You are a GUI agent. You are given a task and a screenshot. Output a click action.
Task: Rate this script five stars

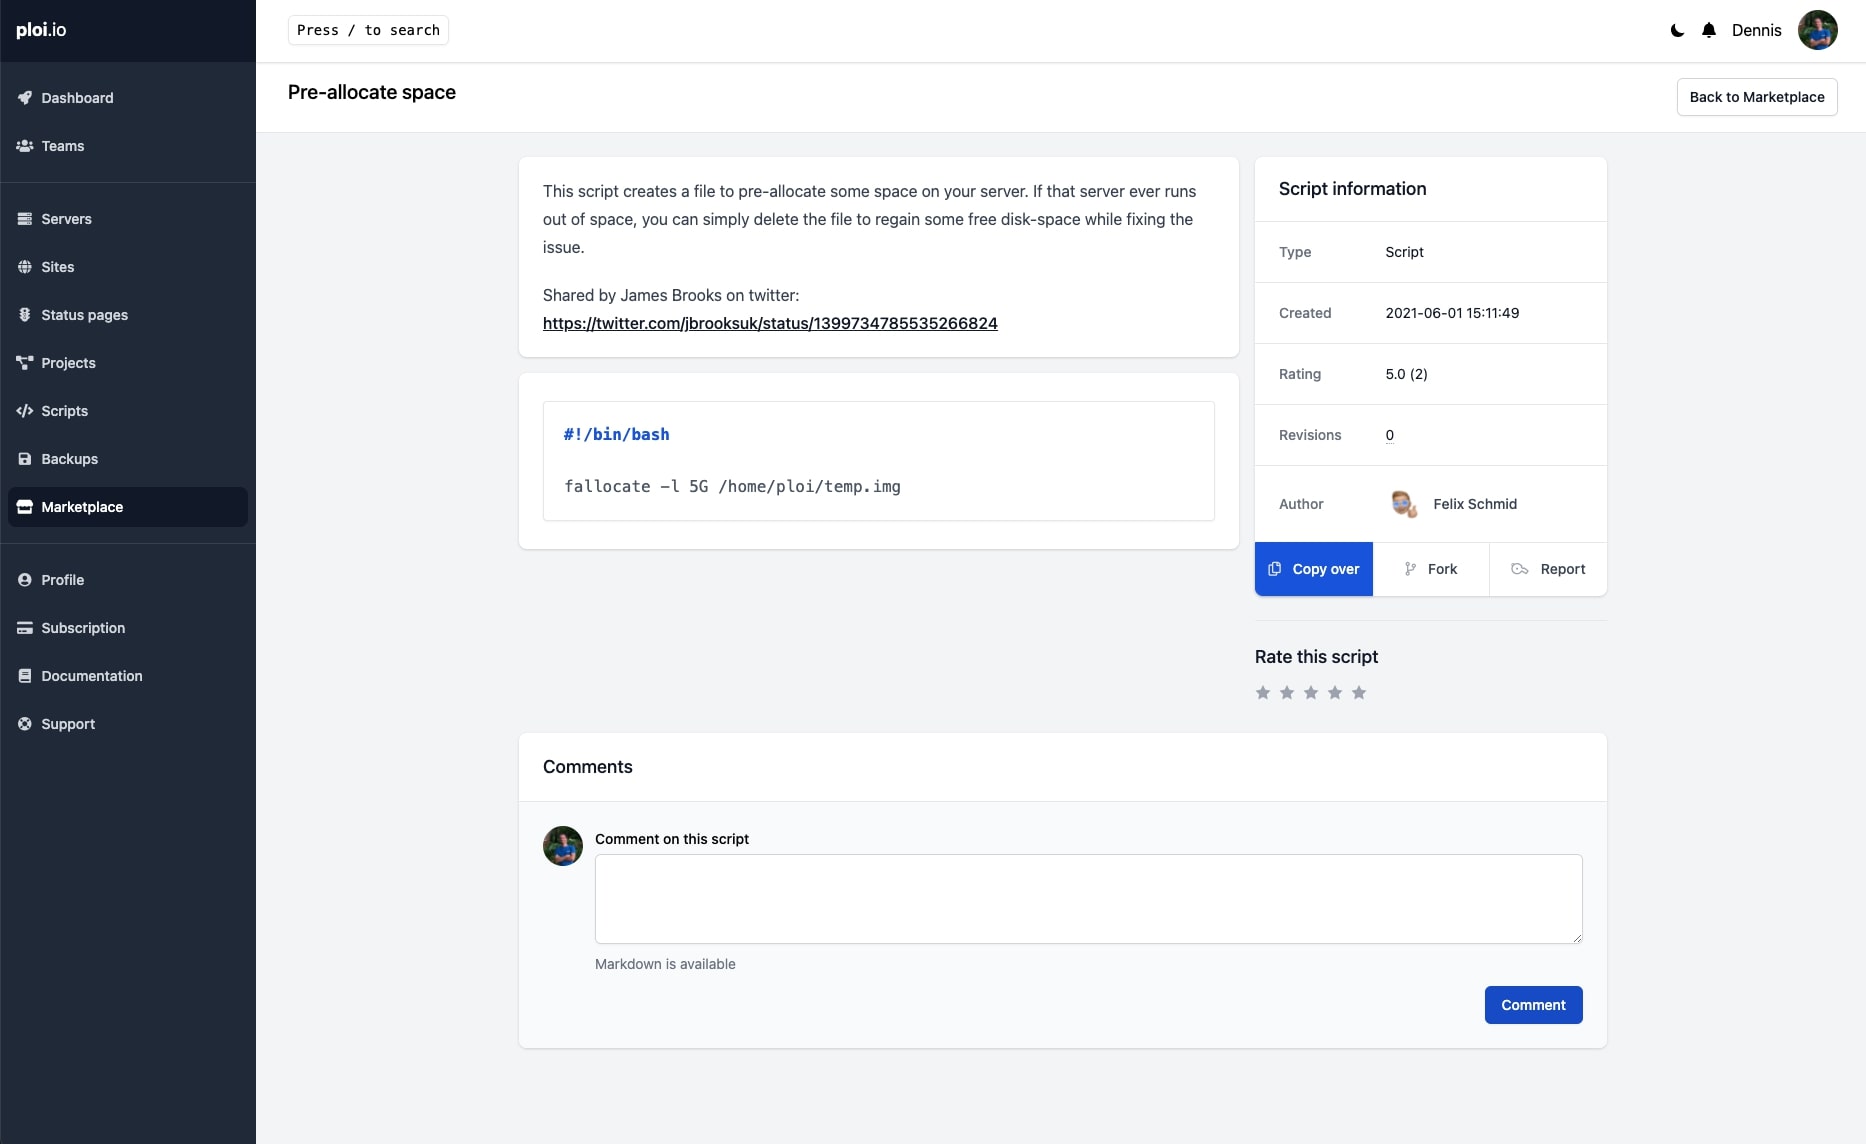[x=1358, y=692]
